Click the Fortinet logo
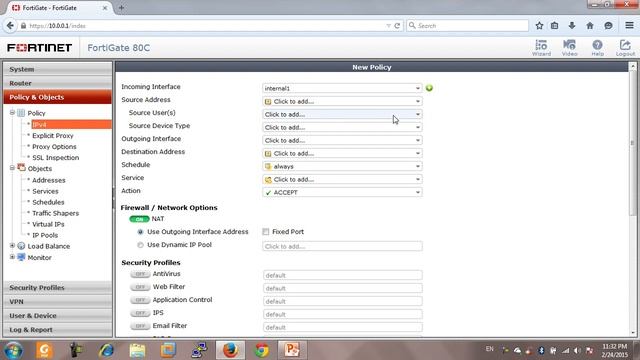The width and height of the screenshot is (640, 360). coord(40,48)
